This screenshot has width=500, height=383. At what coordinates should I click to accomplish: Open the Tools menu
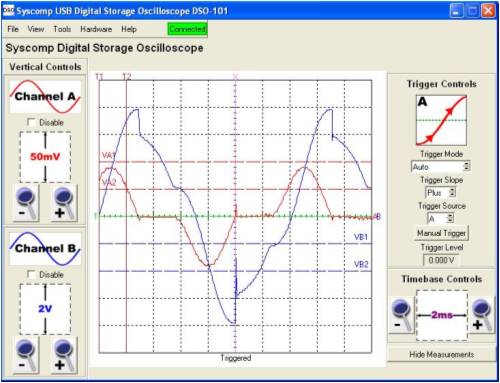[62, 29]
